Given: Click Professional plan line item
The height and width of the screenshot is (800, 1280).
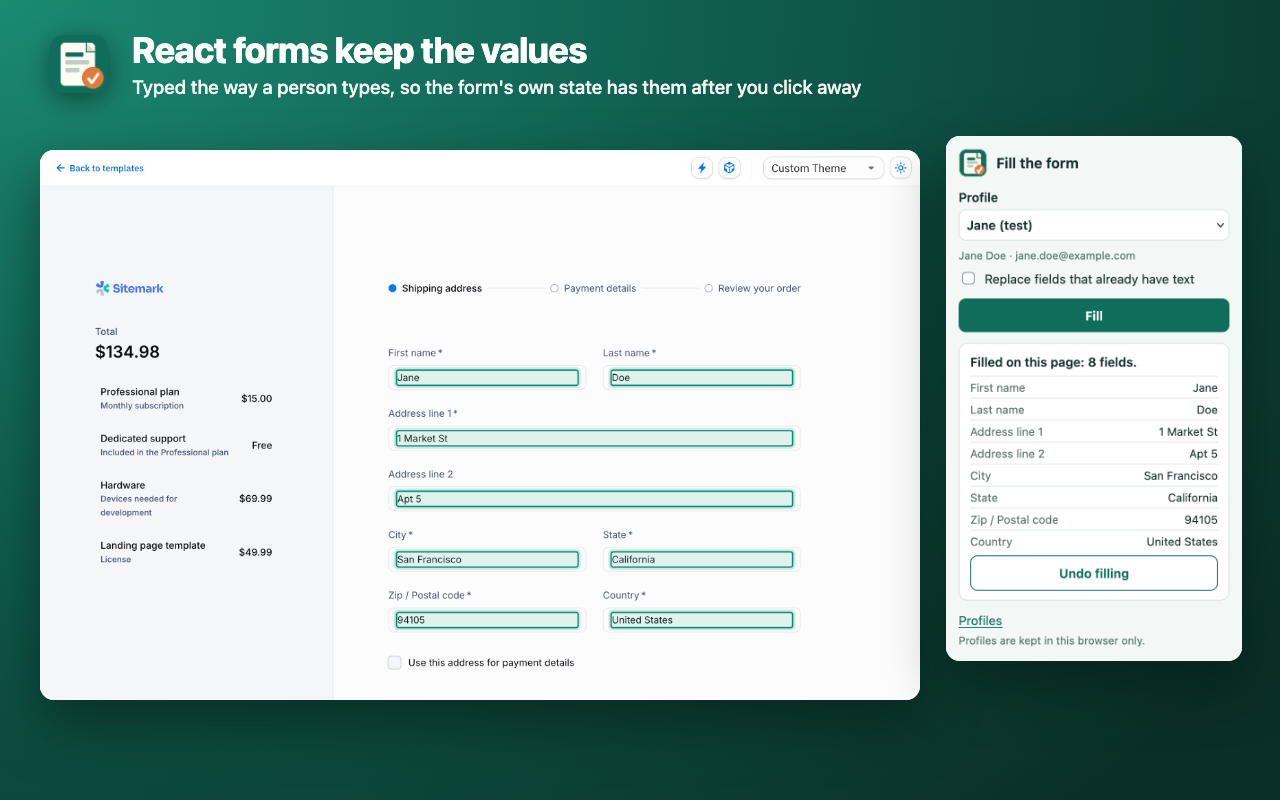Looking at the screenshot, I should (186, 398).
